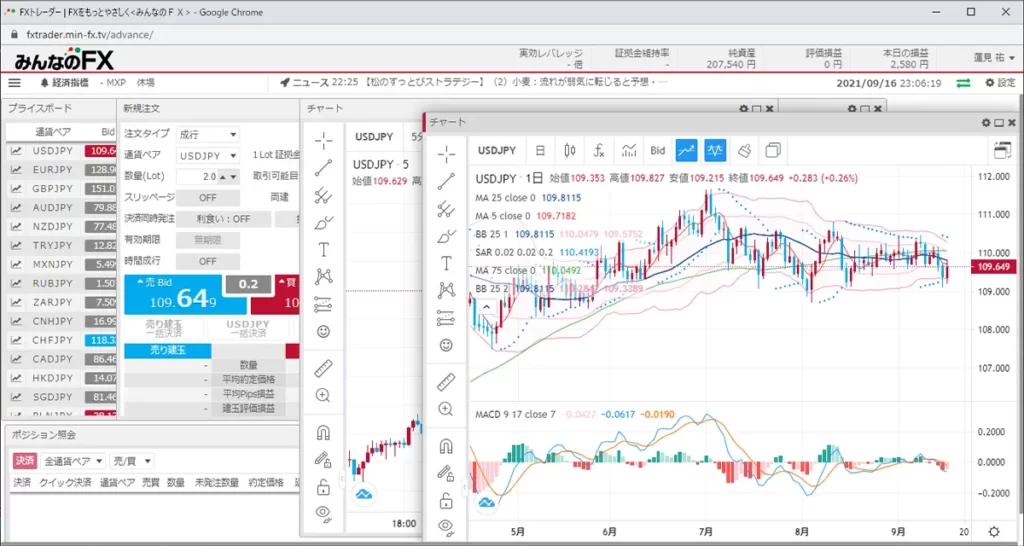This screenshot has height=546, width=1024.
Task: Select ruler measure tool in front chart
Action: coord(447,381)
